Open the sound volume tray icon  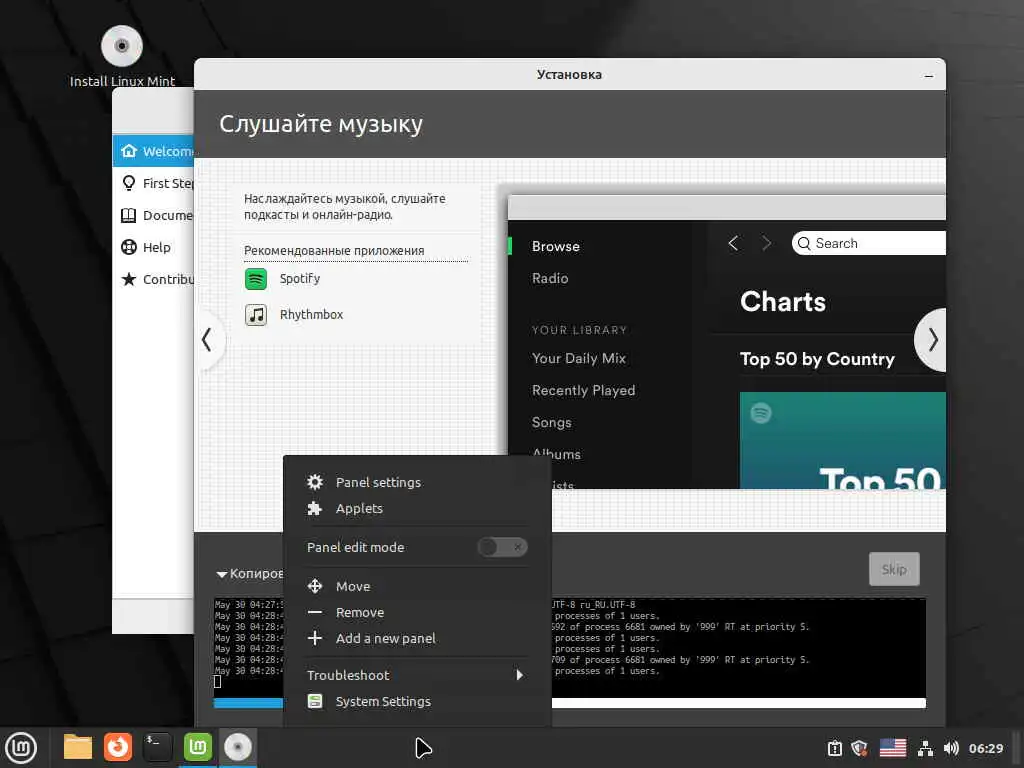(952, 748)
